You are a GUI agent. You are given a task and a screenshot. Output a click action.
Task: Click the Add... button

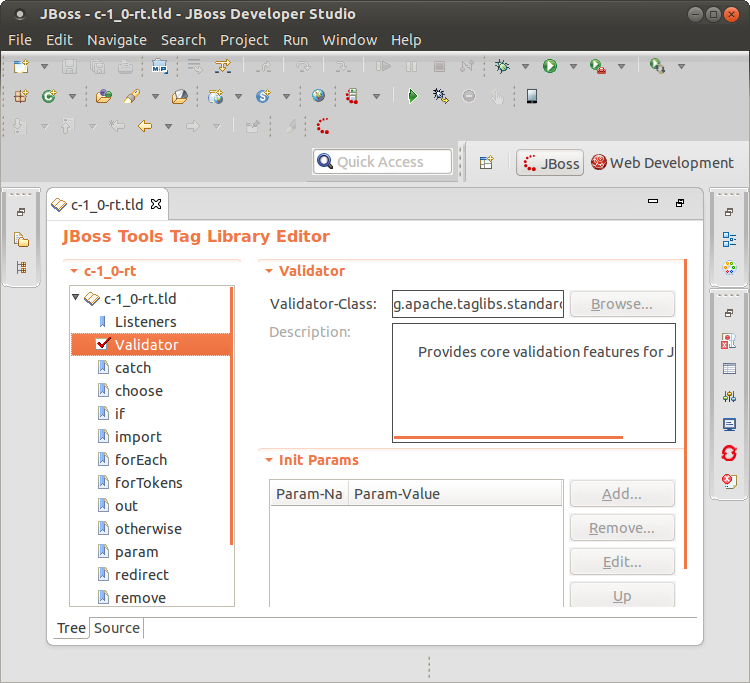(x=622, y=494)
